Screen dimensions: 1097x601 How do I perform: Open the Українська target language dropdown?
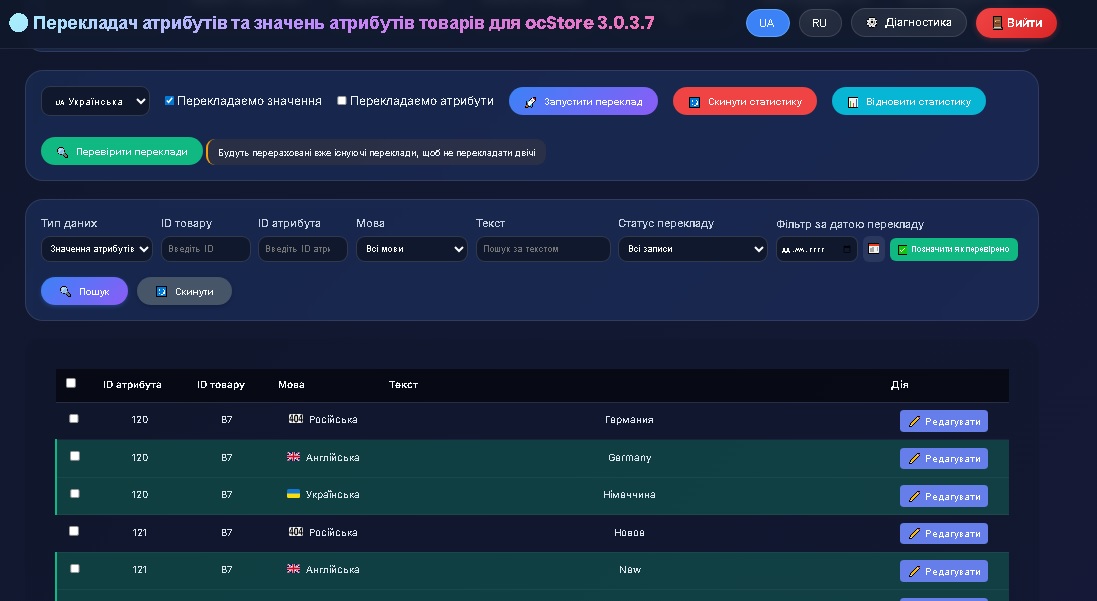click(x=95, y=101)
